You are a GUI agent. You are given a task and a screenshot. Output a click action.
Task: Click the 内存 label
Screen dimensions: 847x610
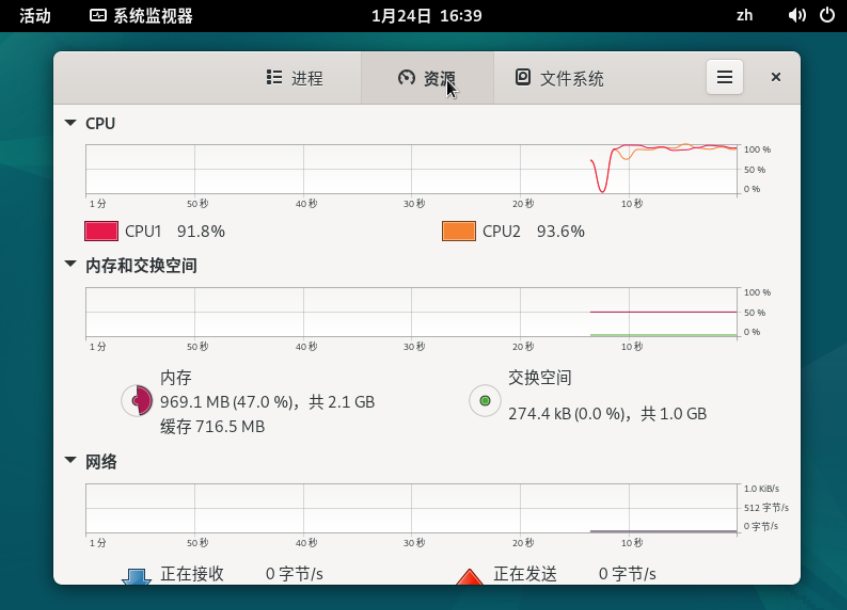point(176,377)
